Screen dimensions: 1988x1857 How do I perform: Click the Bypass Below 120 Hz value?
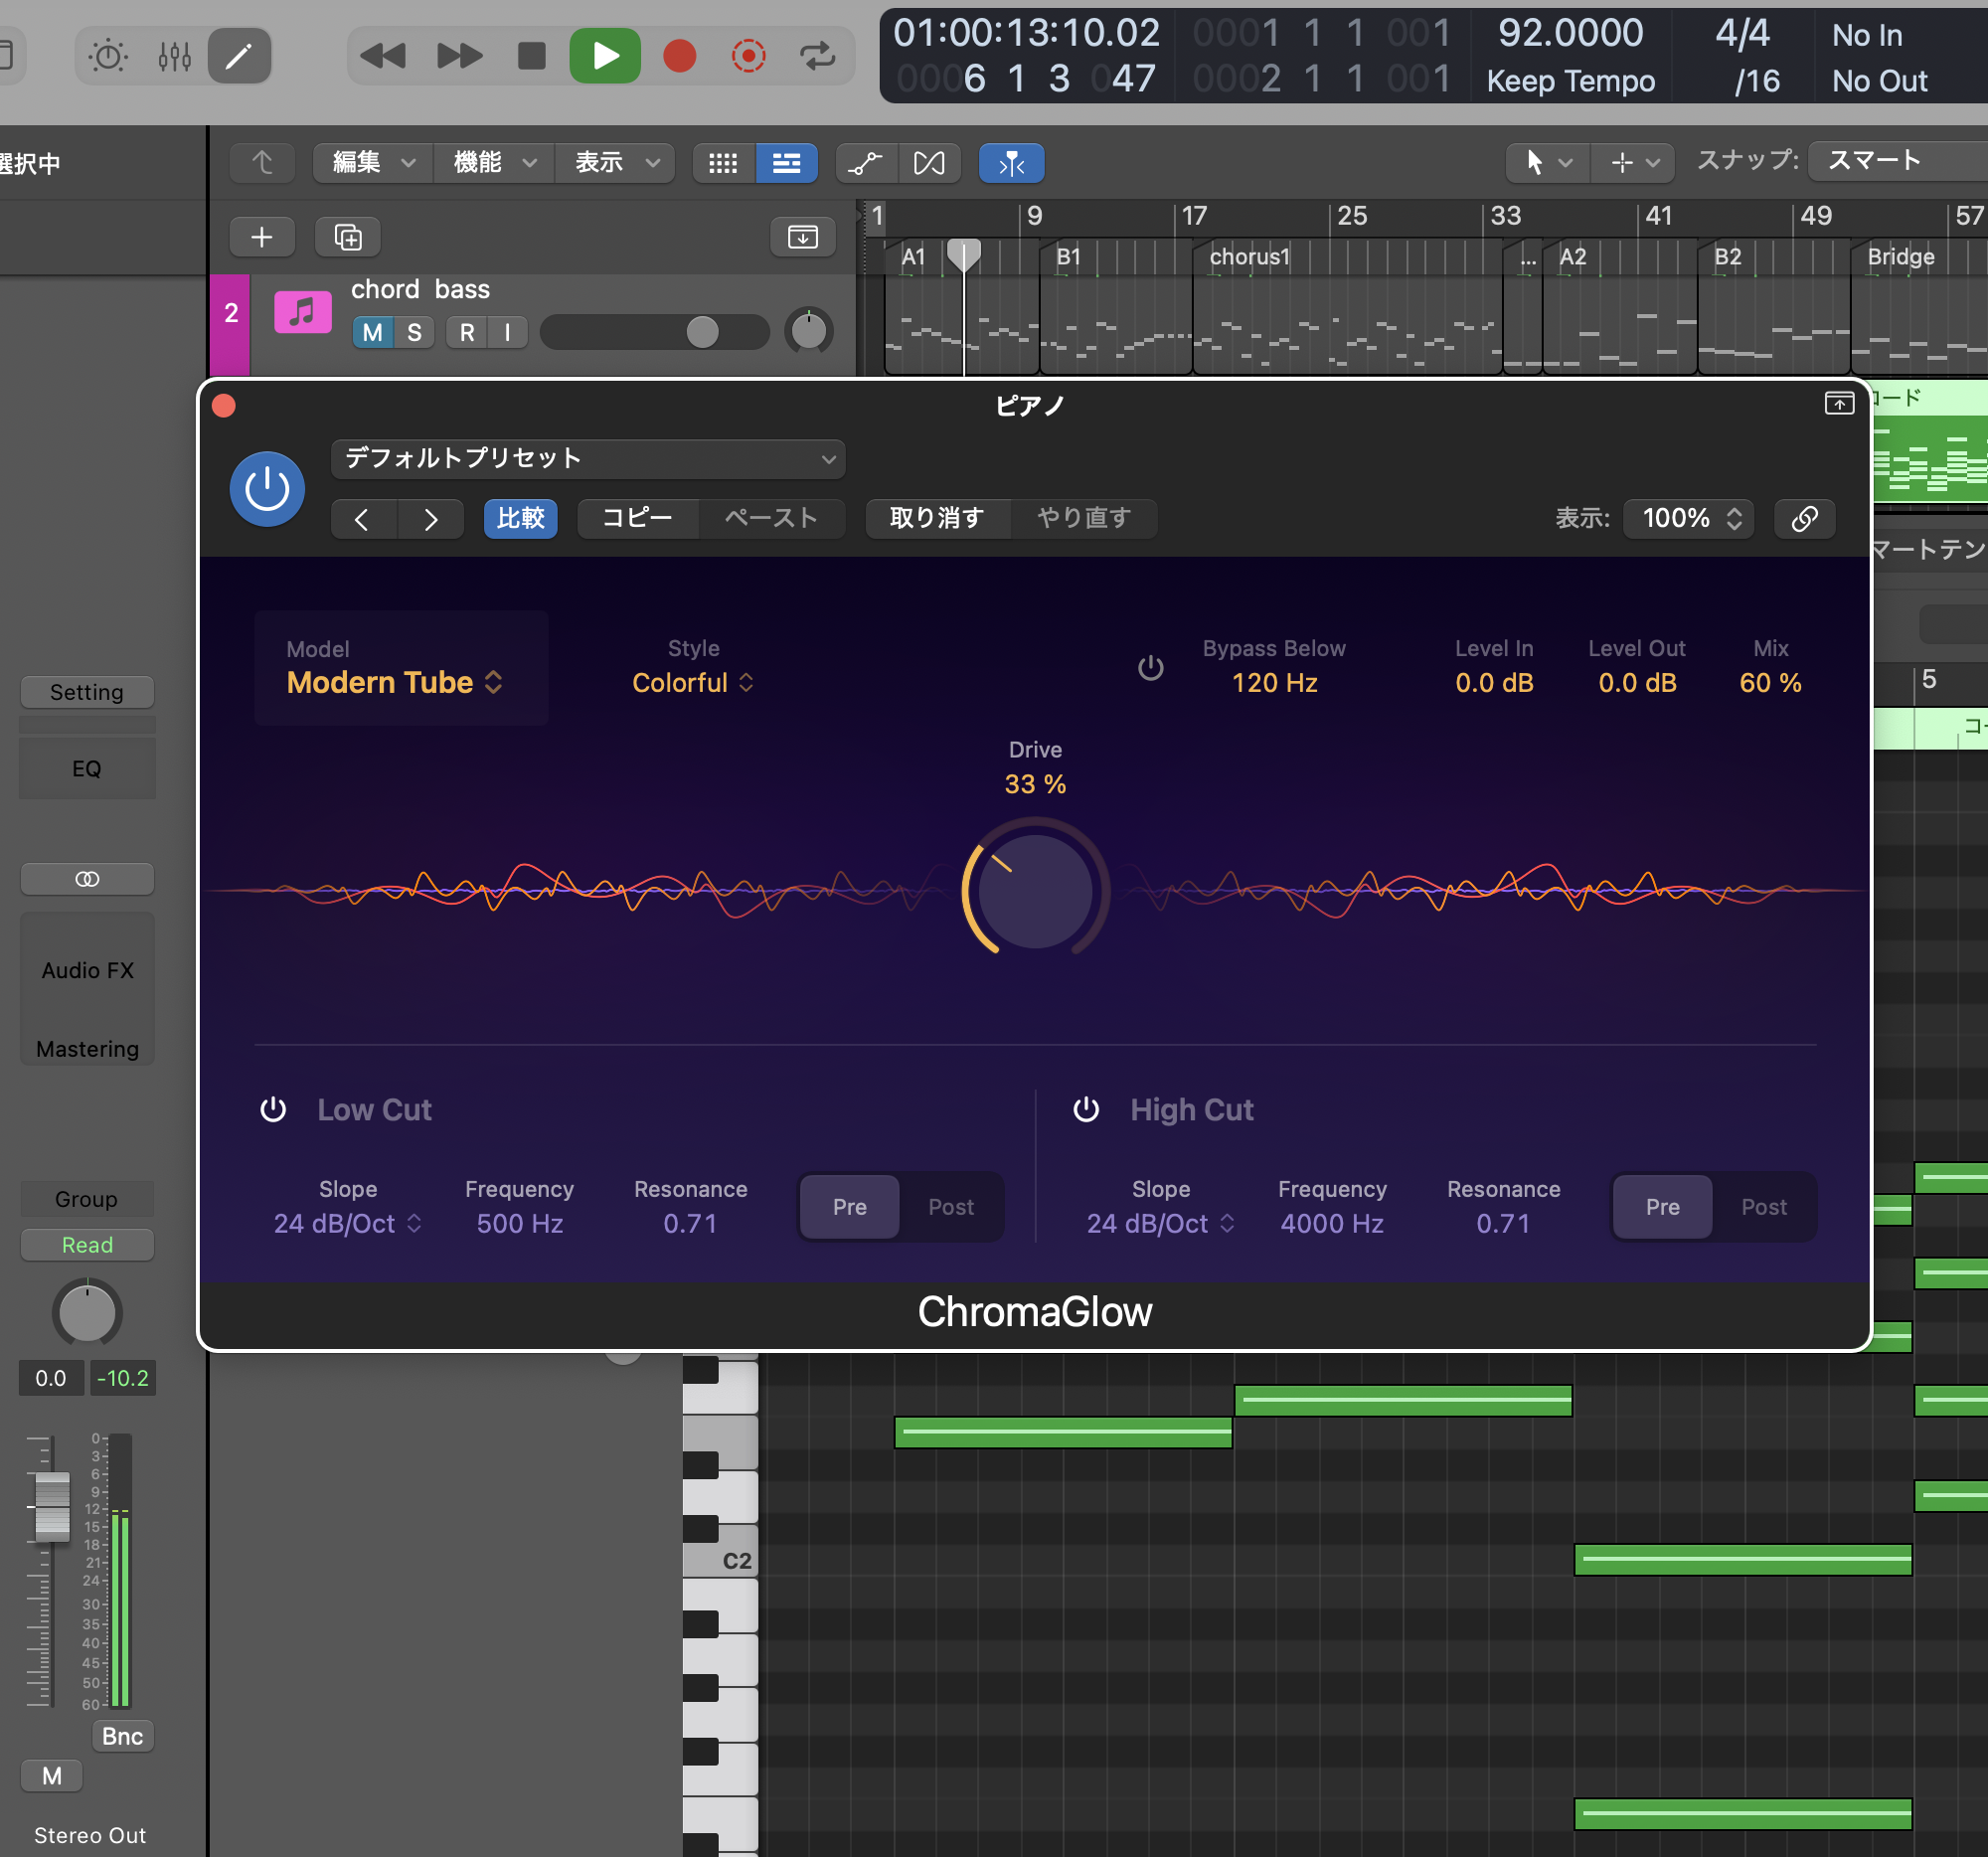(1274, 683)
